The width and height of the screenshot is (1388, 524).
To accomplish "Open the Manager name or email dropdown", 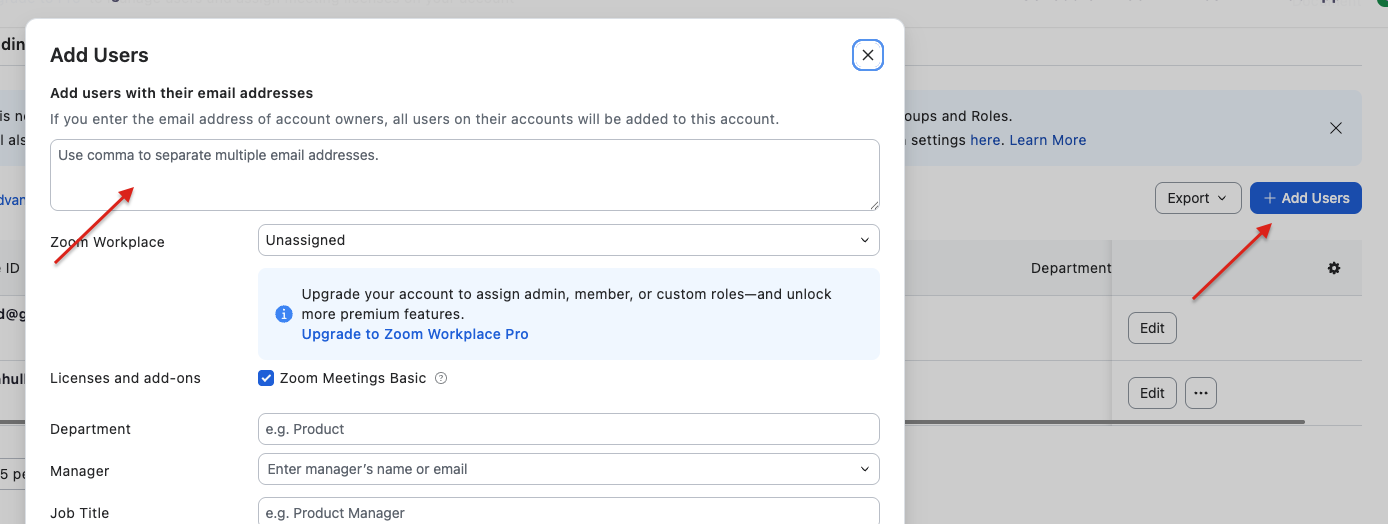I will click(x=569, y=469).
